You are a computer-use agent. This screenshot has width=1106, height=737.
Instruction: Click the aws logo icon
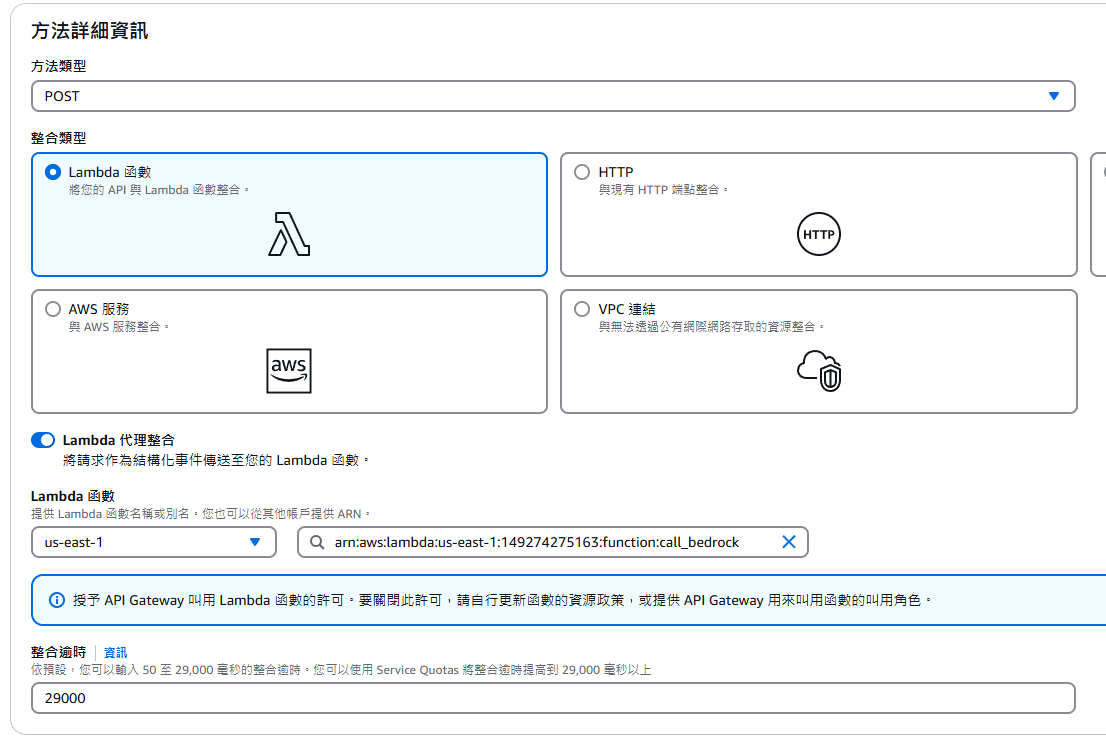click(289, 371)
